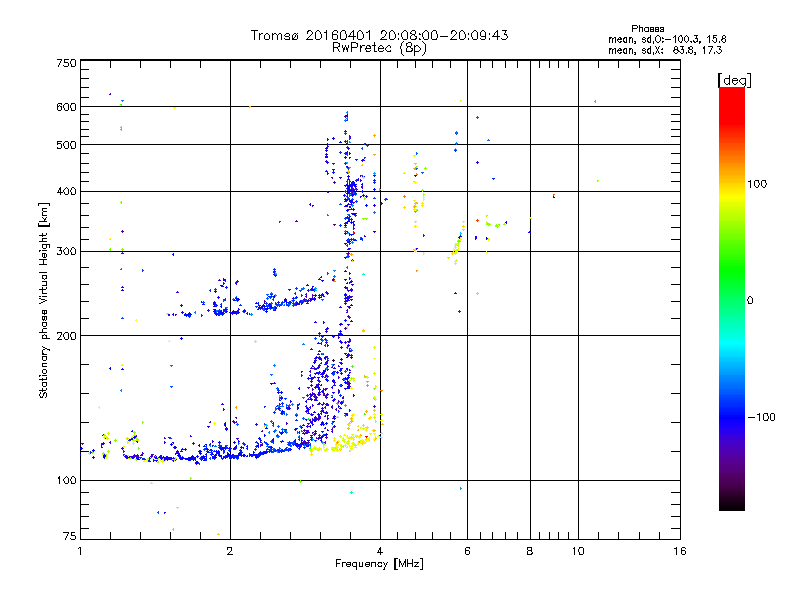Click the colorbar tick label '-100'

pyautogui.click(x=761, y=417)
